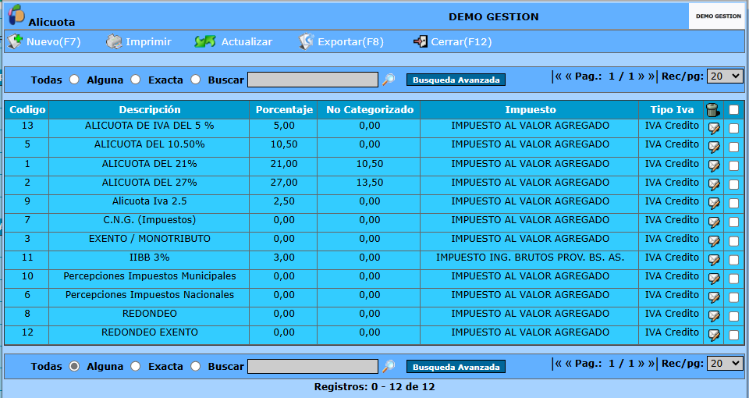Click the Exportar(F8) icon

pyautogui.click(x=306, y=42)
